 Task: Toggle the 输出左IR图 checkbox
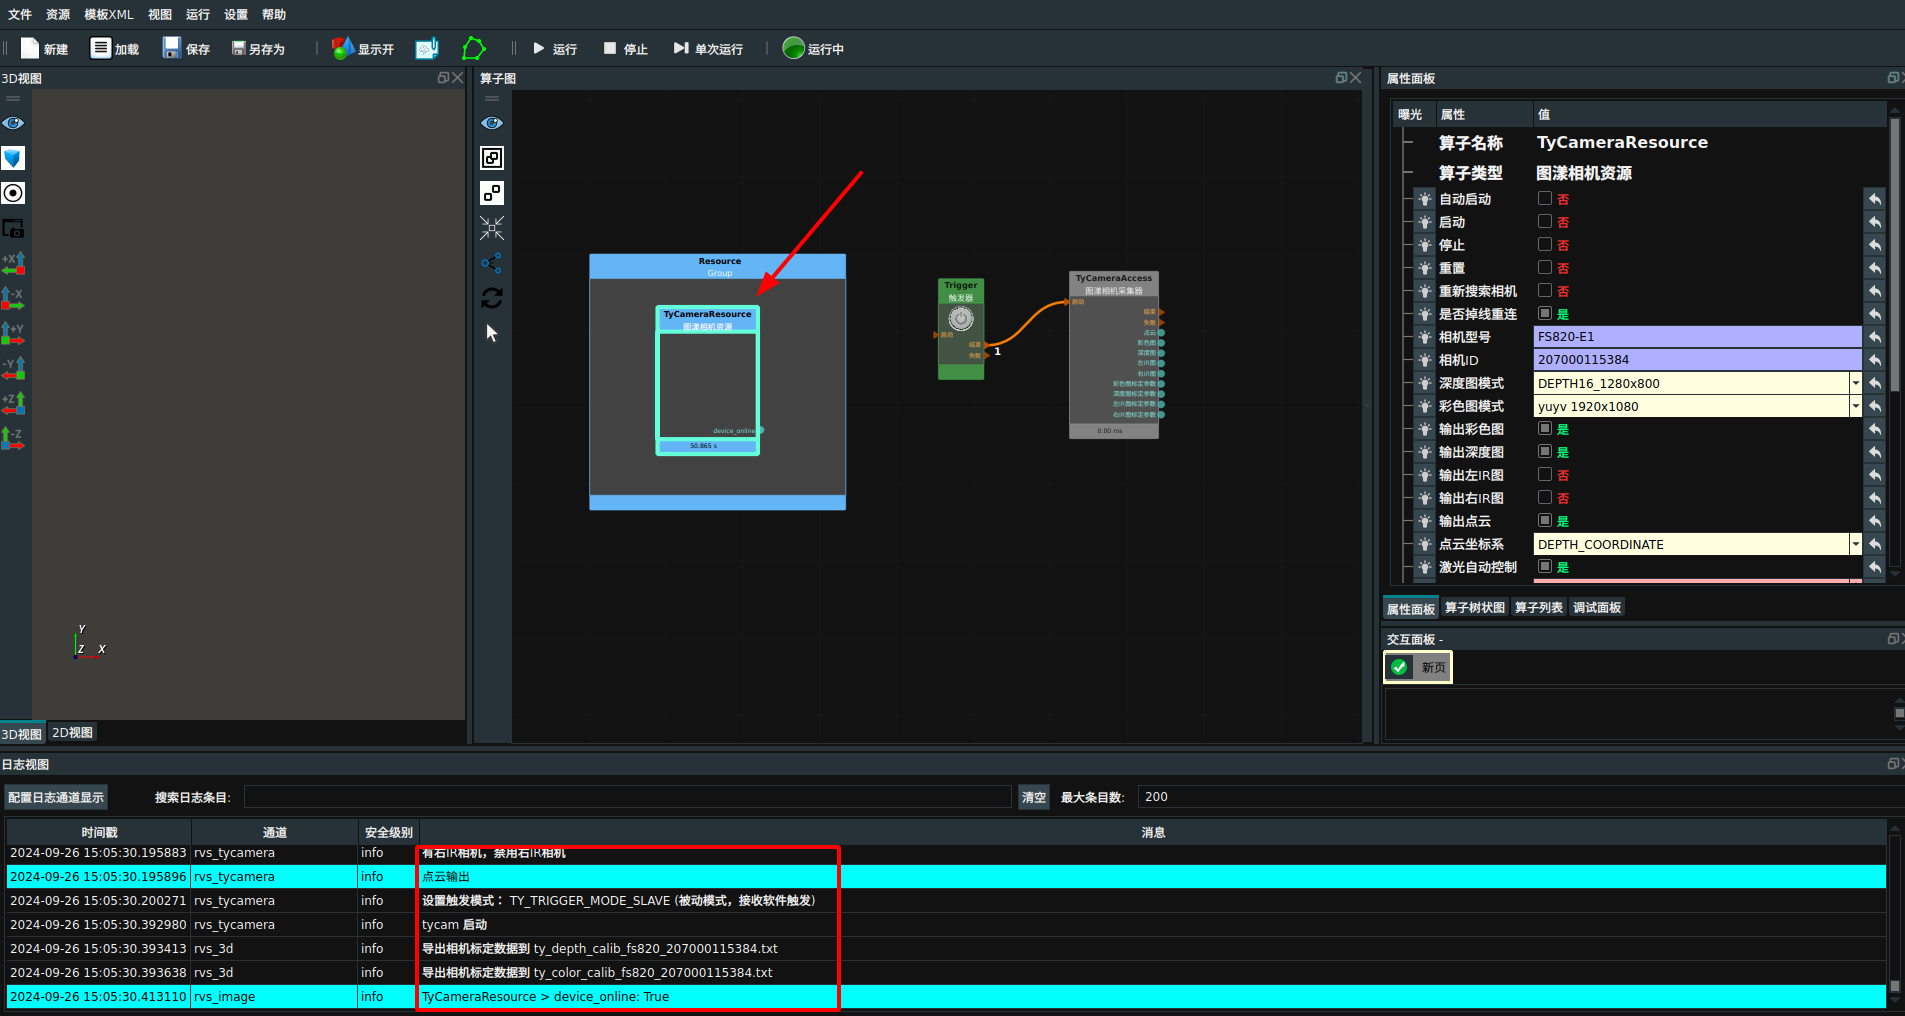click(x=1545, y=474)
